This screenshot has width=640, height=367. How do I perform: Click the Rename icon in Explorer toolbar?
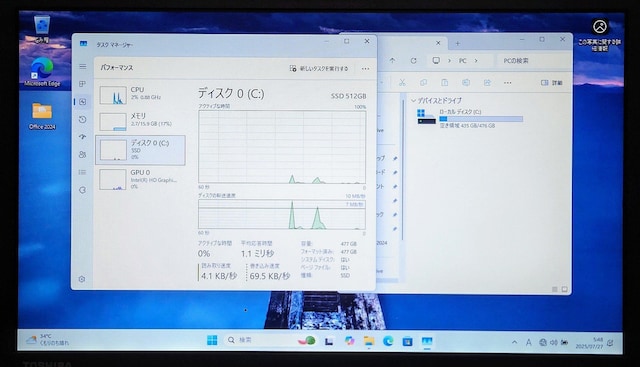466,82
